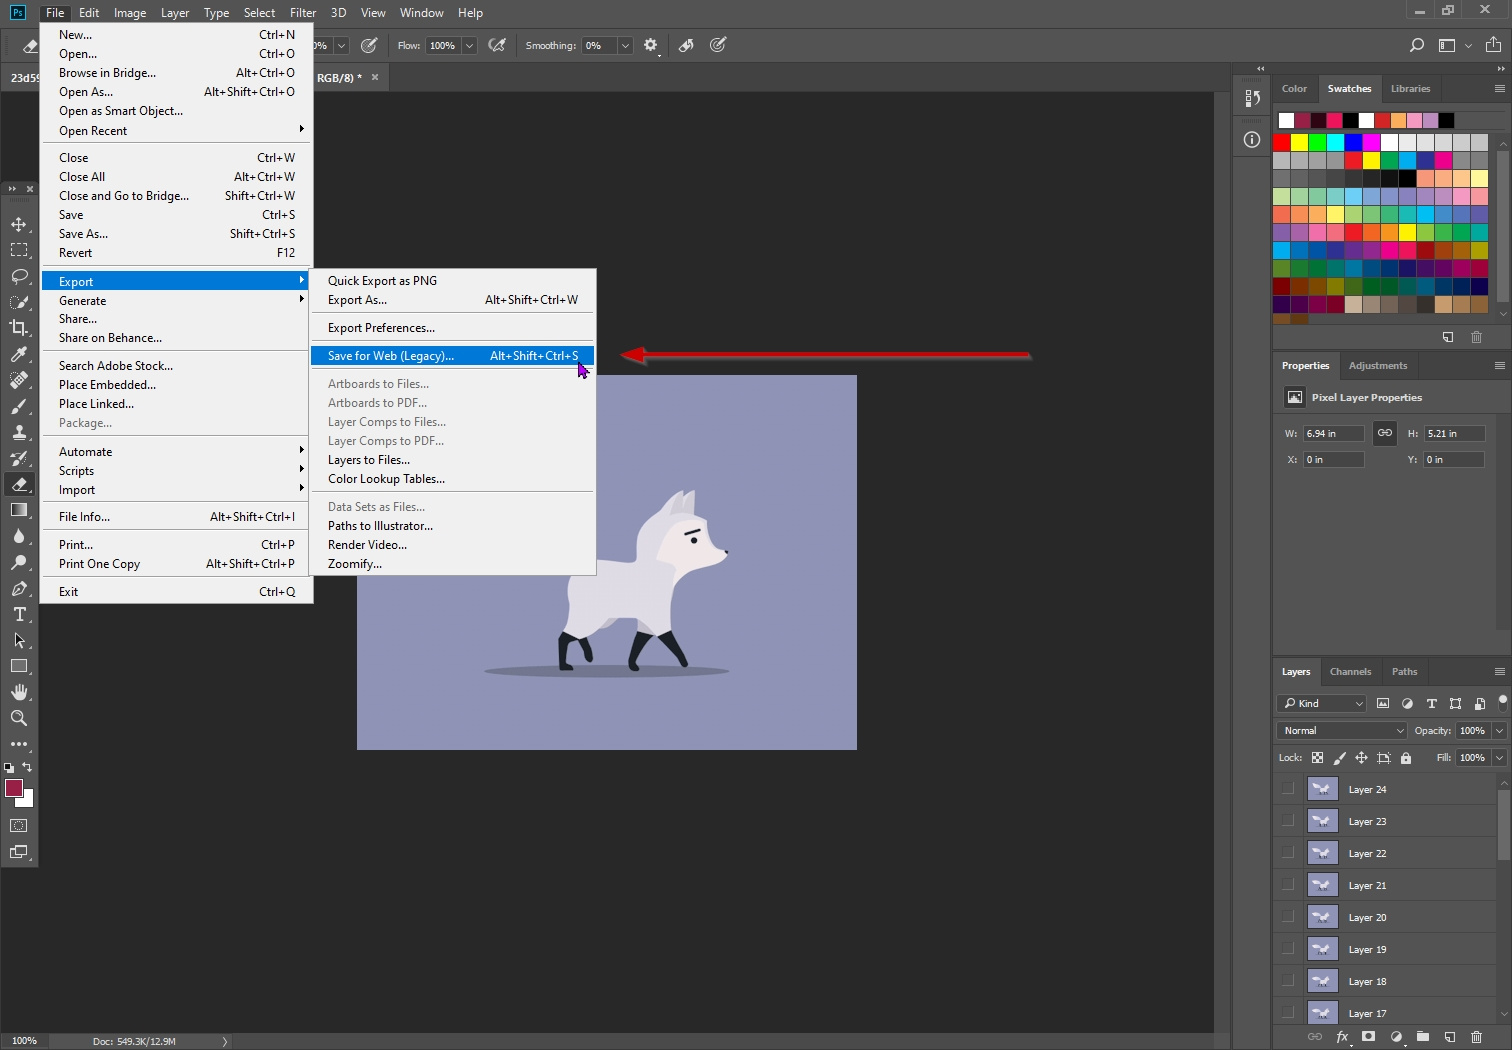Select the Crop tool

pyautogui.click(x=19, y=328)
